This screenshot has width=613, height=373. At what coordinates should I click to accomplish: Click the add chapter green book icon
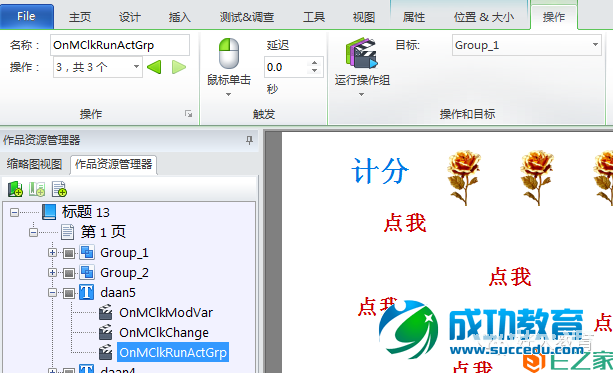click(x=15, y=189)
